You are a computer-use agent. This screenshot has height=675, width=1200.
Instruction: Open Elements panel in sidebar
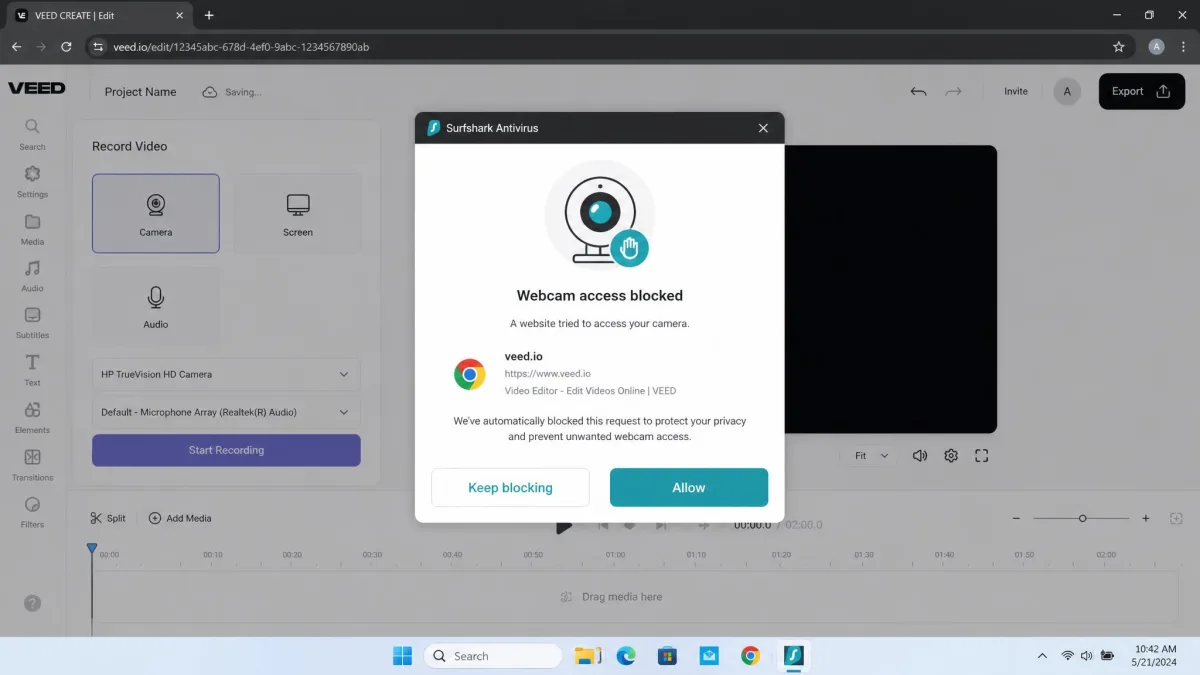(x=32, y=417)
